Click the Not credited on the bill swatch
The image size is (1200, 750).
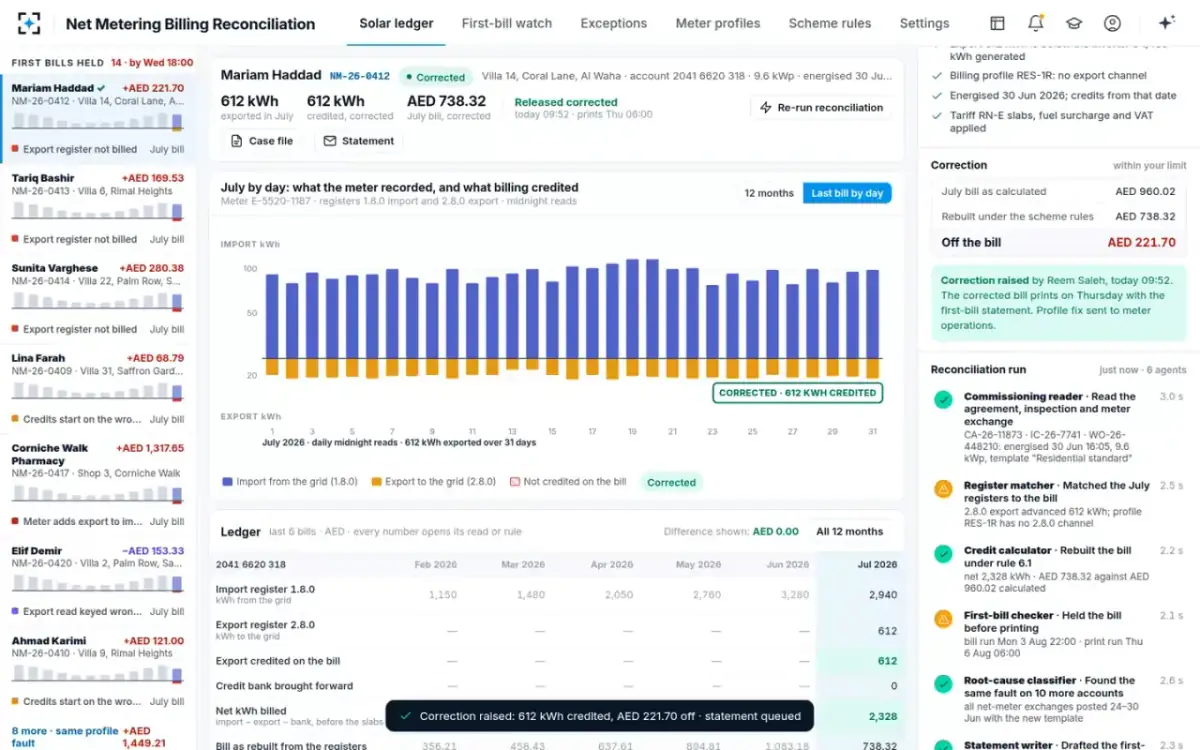515,481
